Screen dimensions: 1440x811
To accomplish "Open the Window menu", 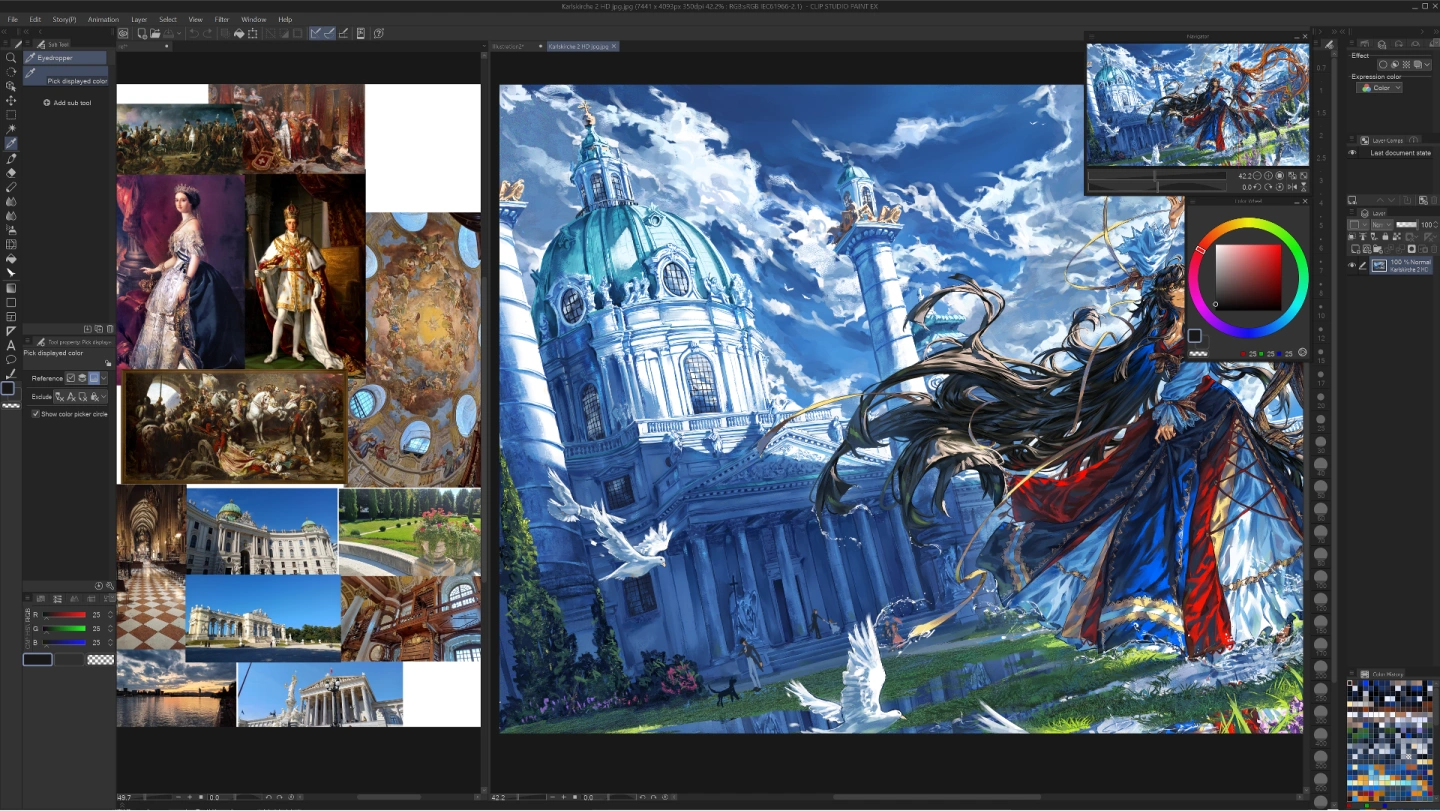I will [254, 19].
